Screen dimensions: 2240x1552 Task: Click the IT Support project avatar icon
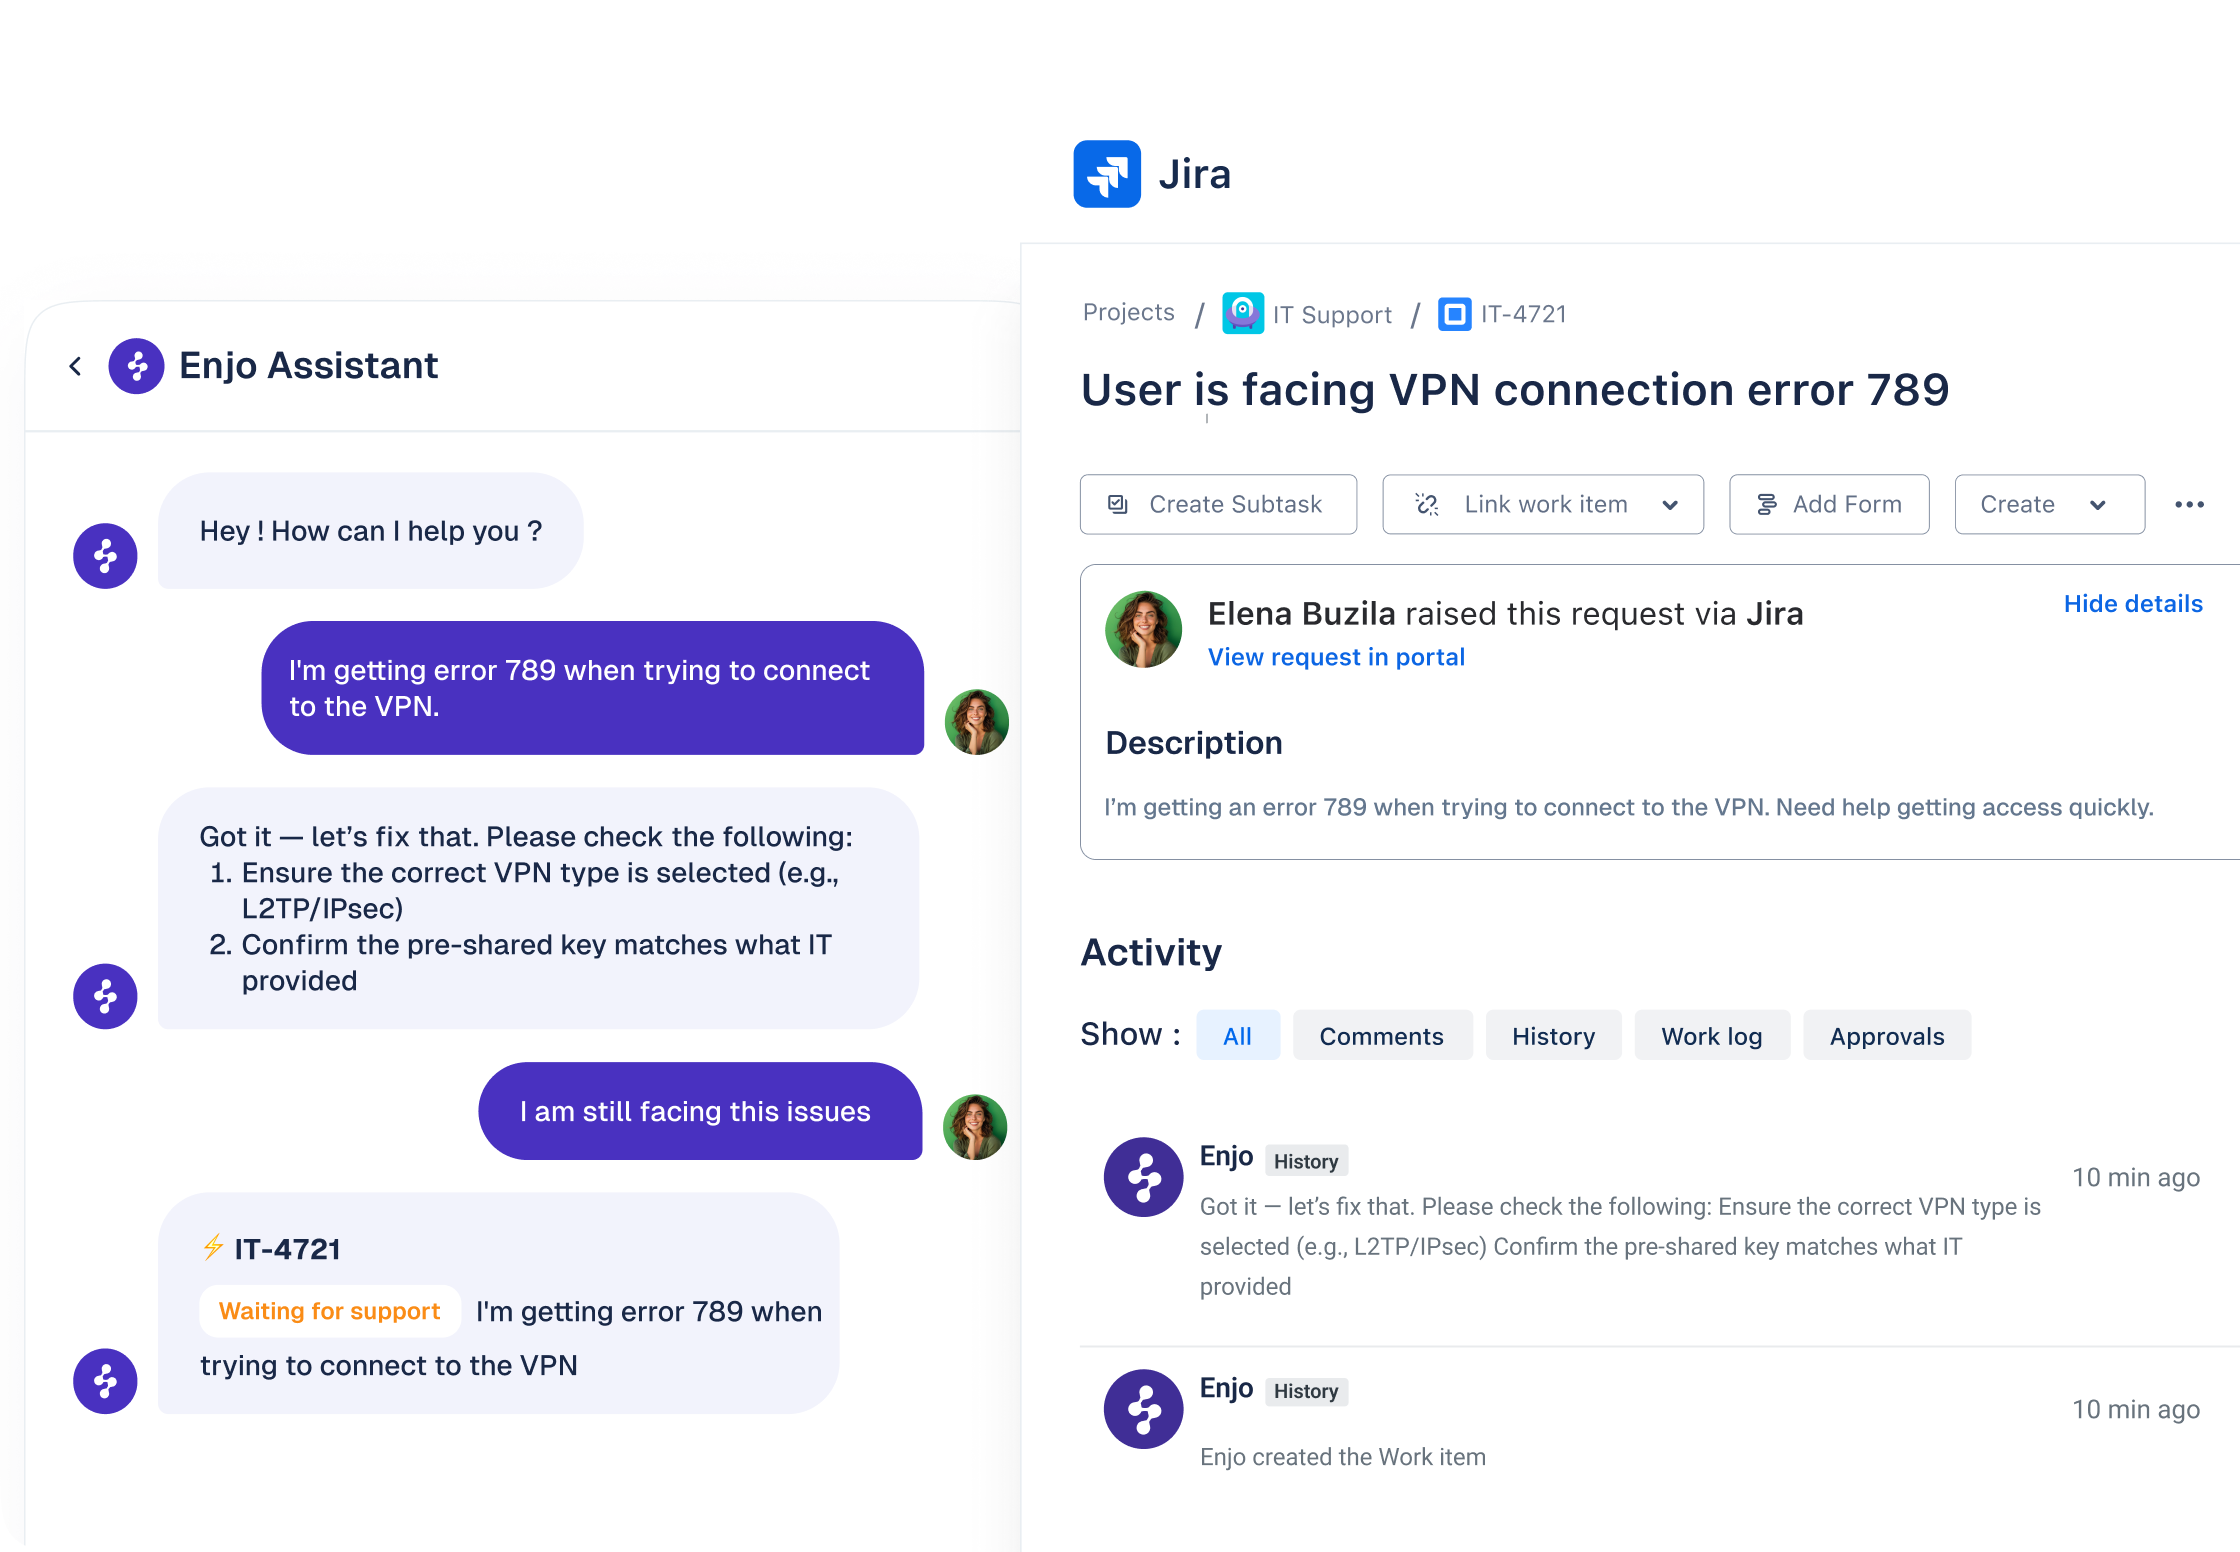coord(1242,314)
